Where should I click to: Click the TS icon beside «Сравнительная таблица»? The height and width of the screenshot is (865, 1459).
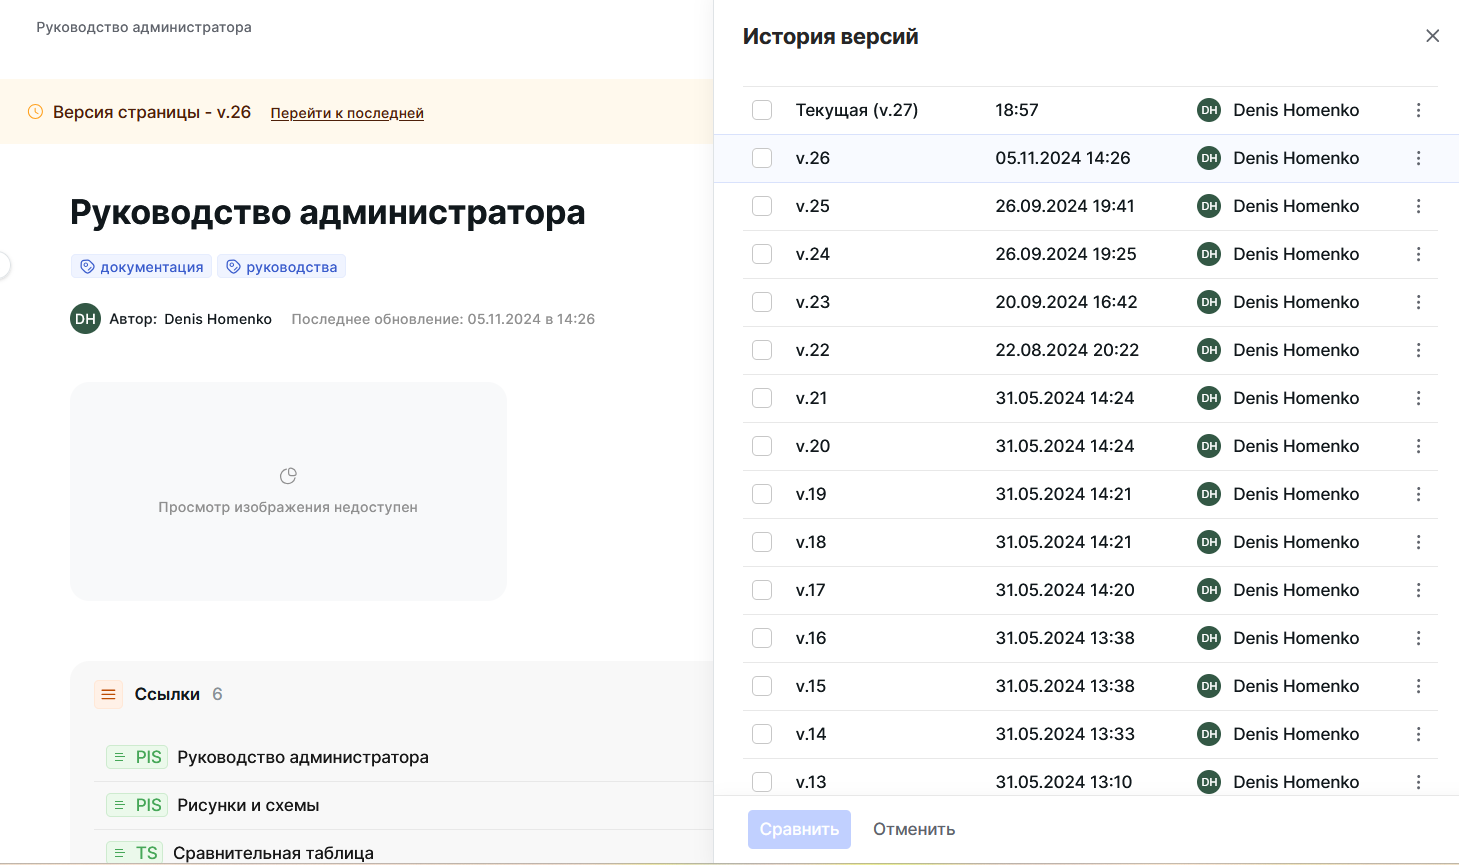pyautogui.click(x=135, y=852)
